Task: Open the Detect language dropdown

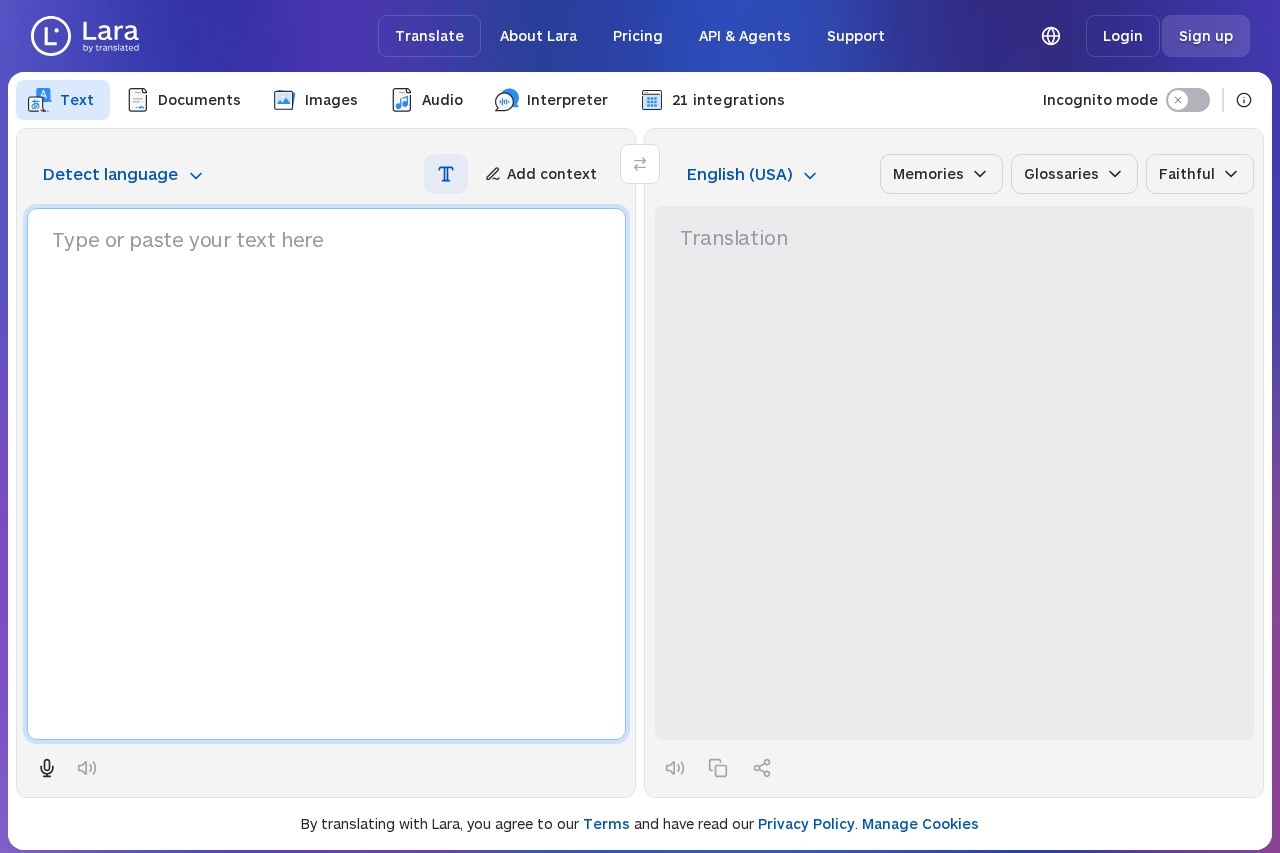Action: click(123, 175)
